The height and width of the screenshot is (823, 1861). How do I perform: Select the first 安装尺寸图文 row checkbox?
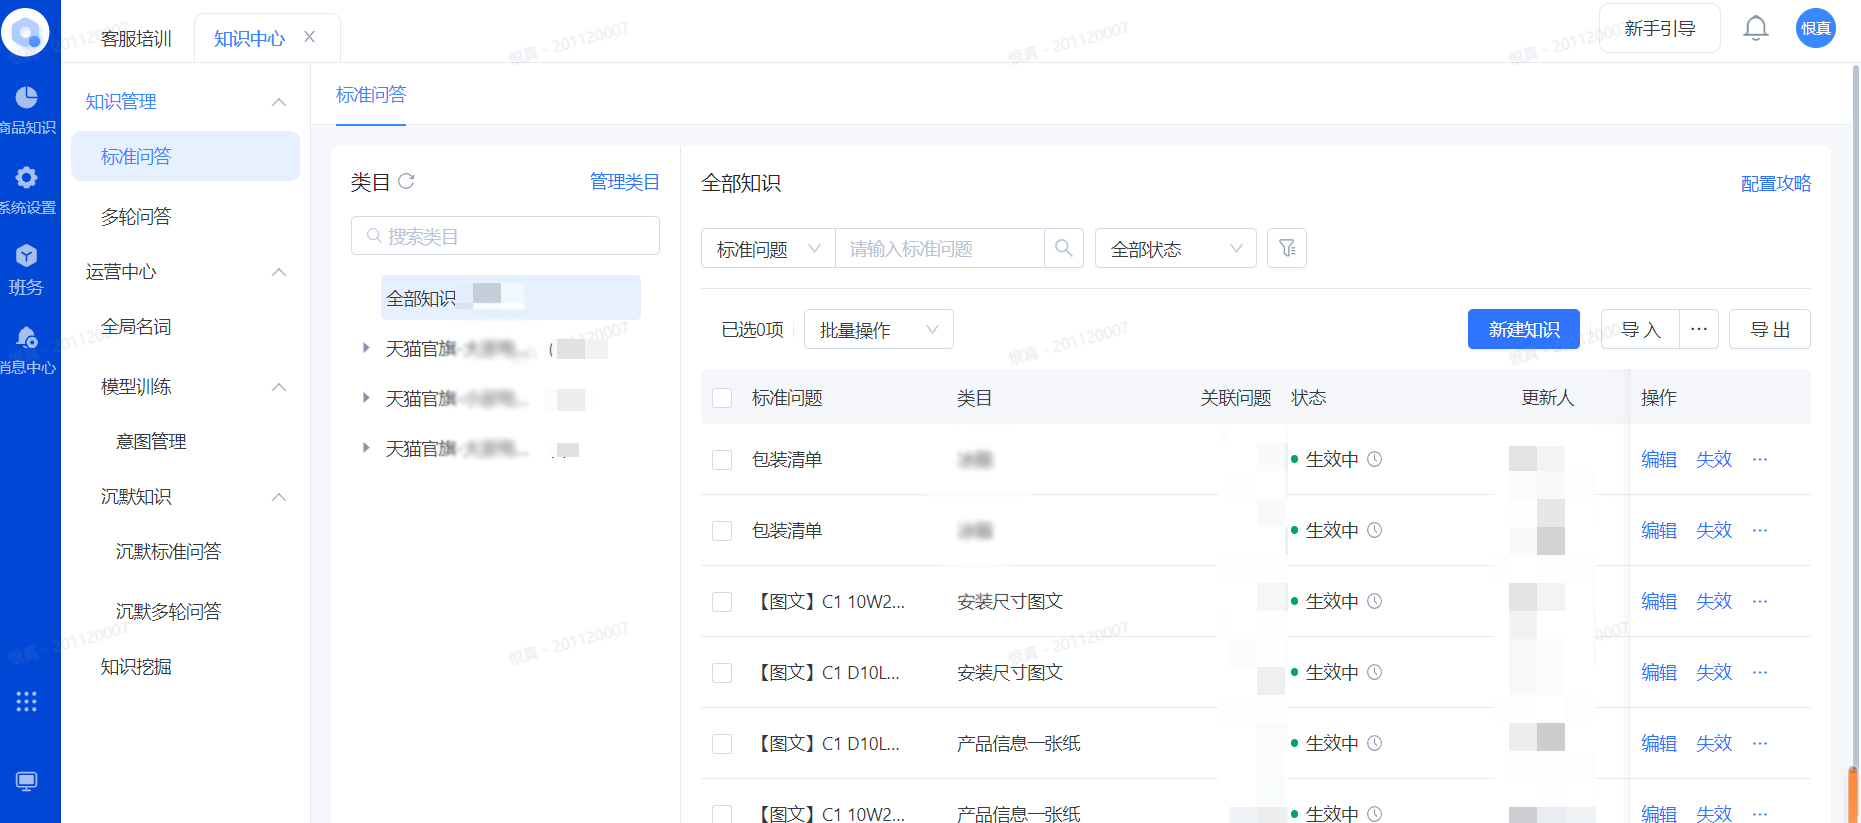722,602
